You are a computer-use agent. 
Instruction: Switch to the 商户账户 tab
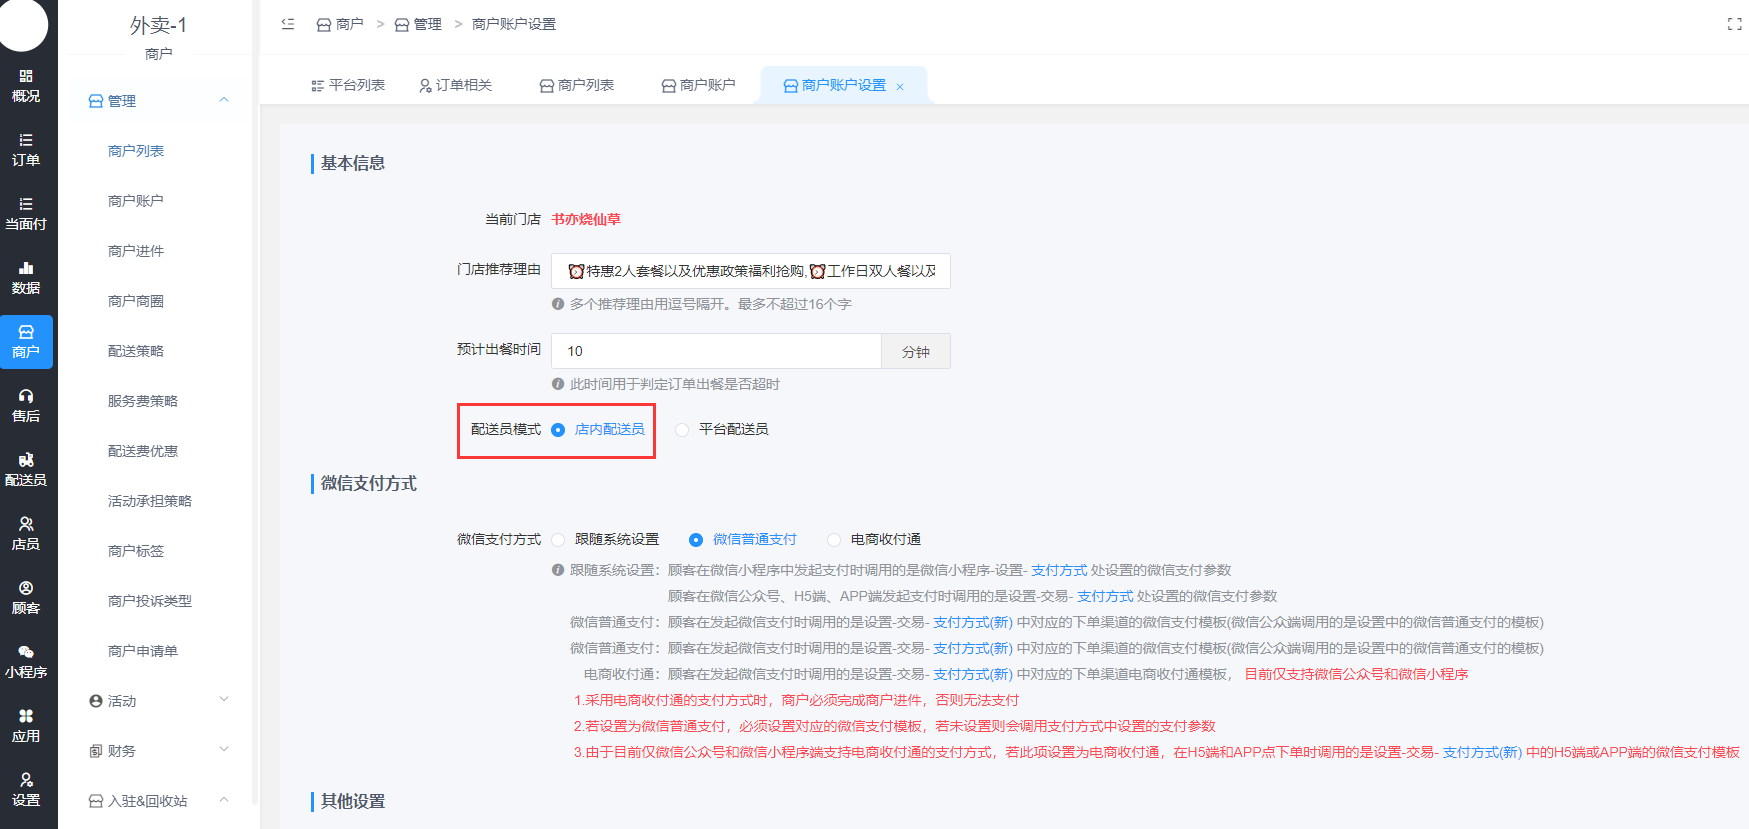click(699, 85)
